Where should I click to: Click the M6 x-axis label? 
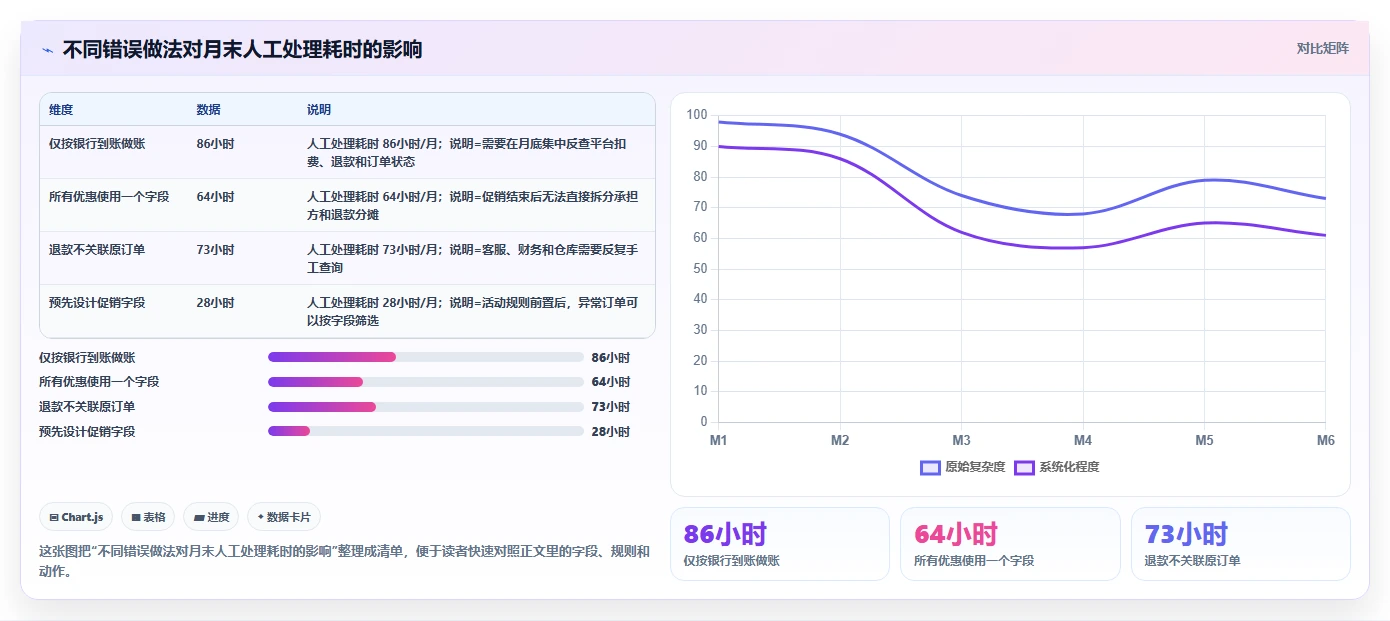click(x=1326, y=440)
